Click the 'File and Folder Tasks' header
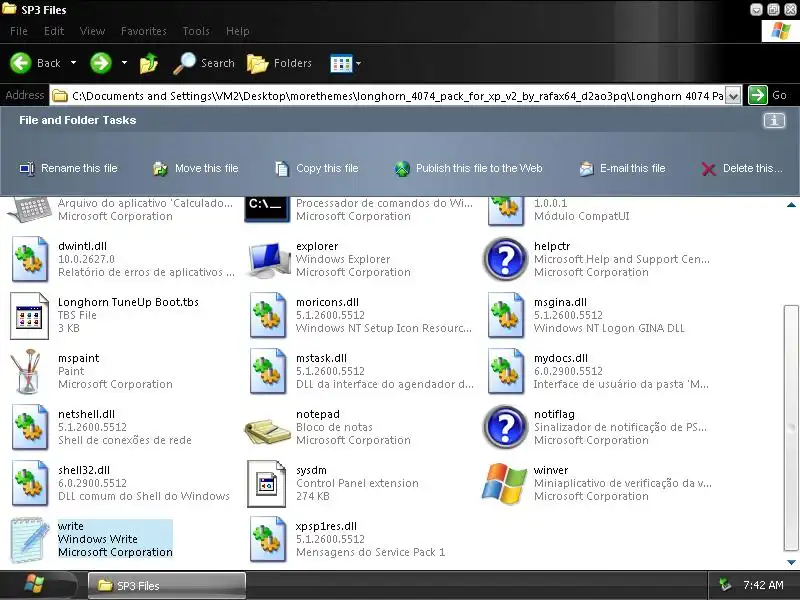 [78, 120]
